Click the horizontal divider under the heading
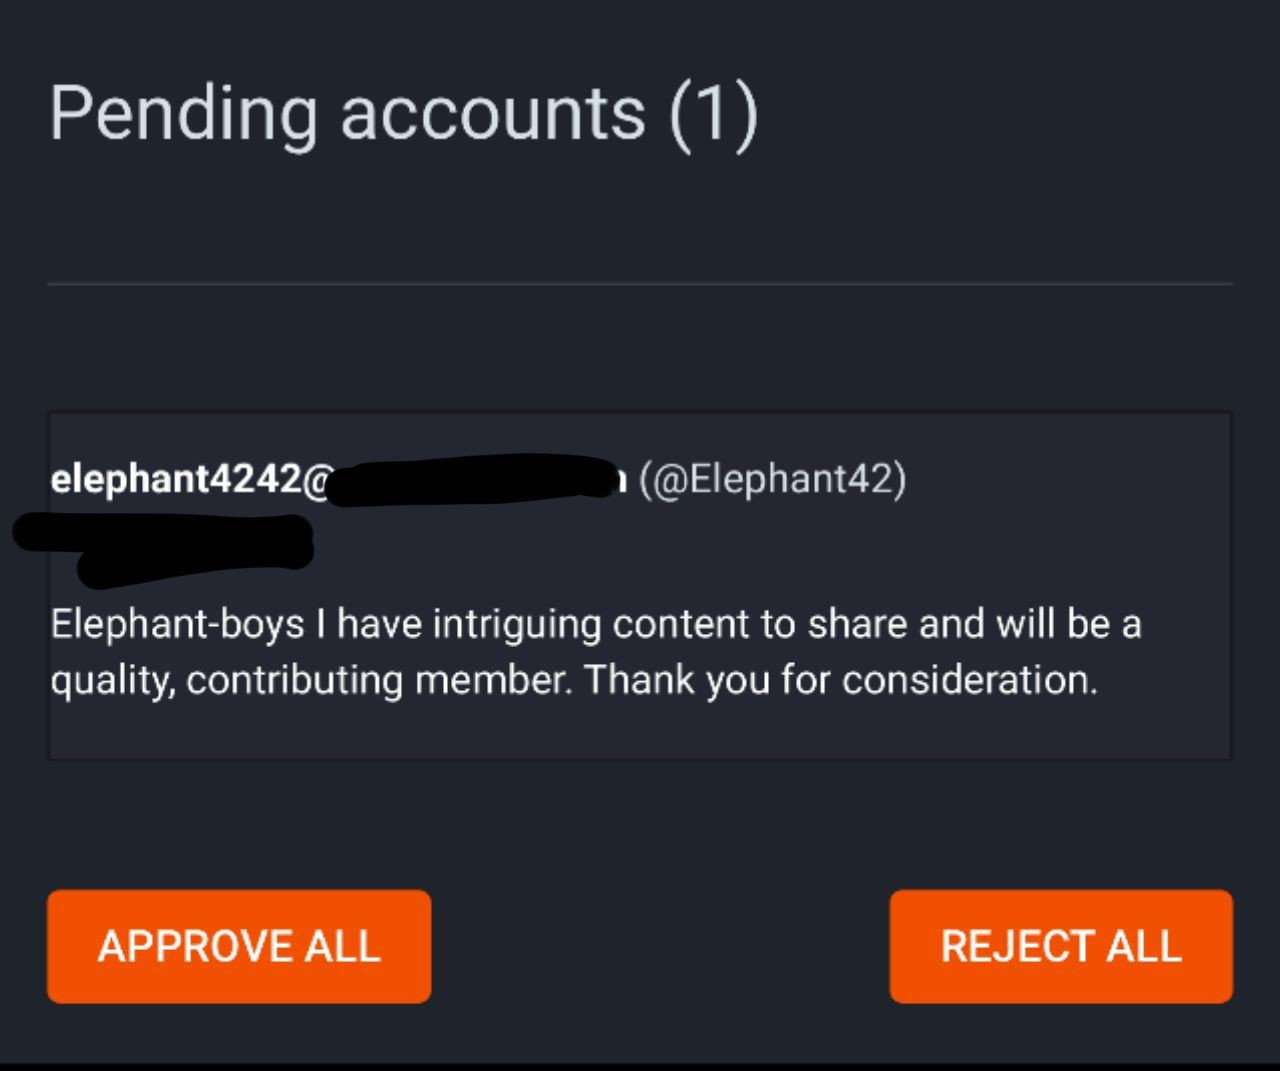The height and width of the screenshot is (1071, 1280). [640, 285]
